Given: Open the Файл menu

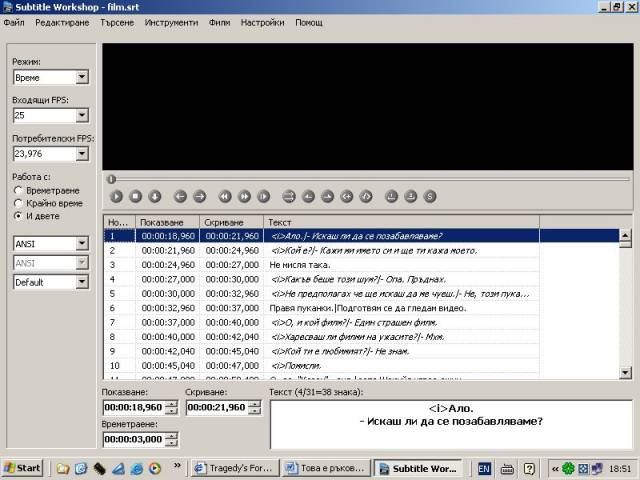Looking at the screenshot, I should pos(14,22).
